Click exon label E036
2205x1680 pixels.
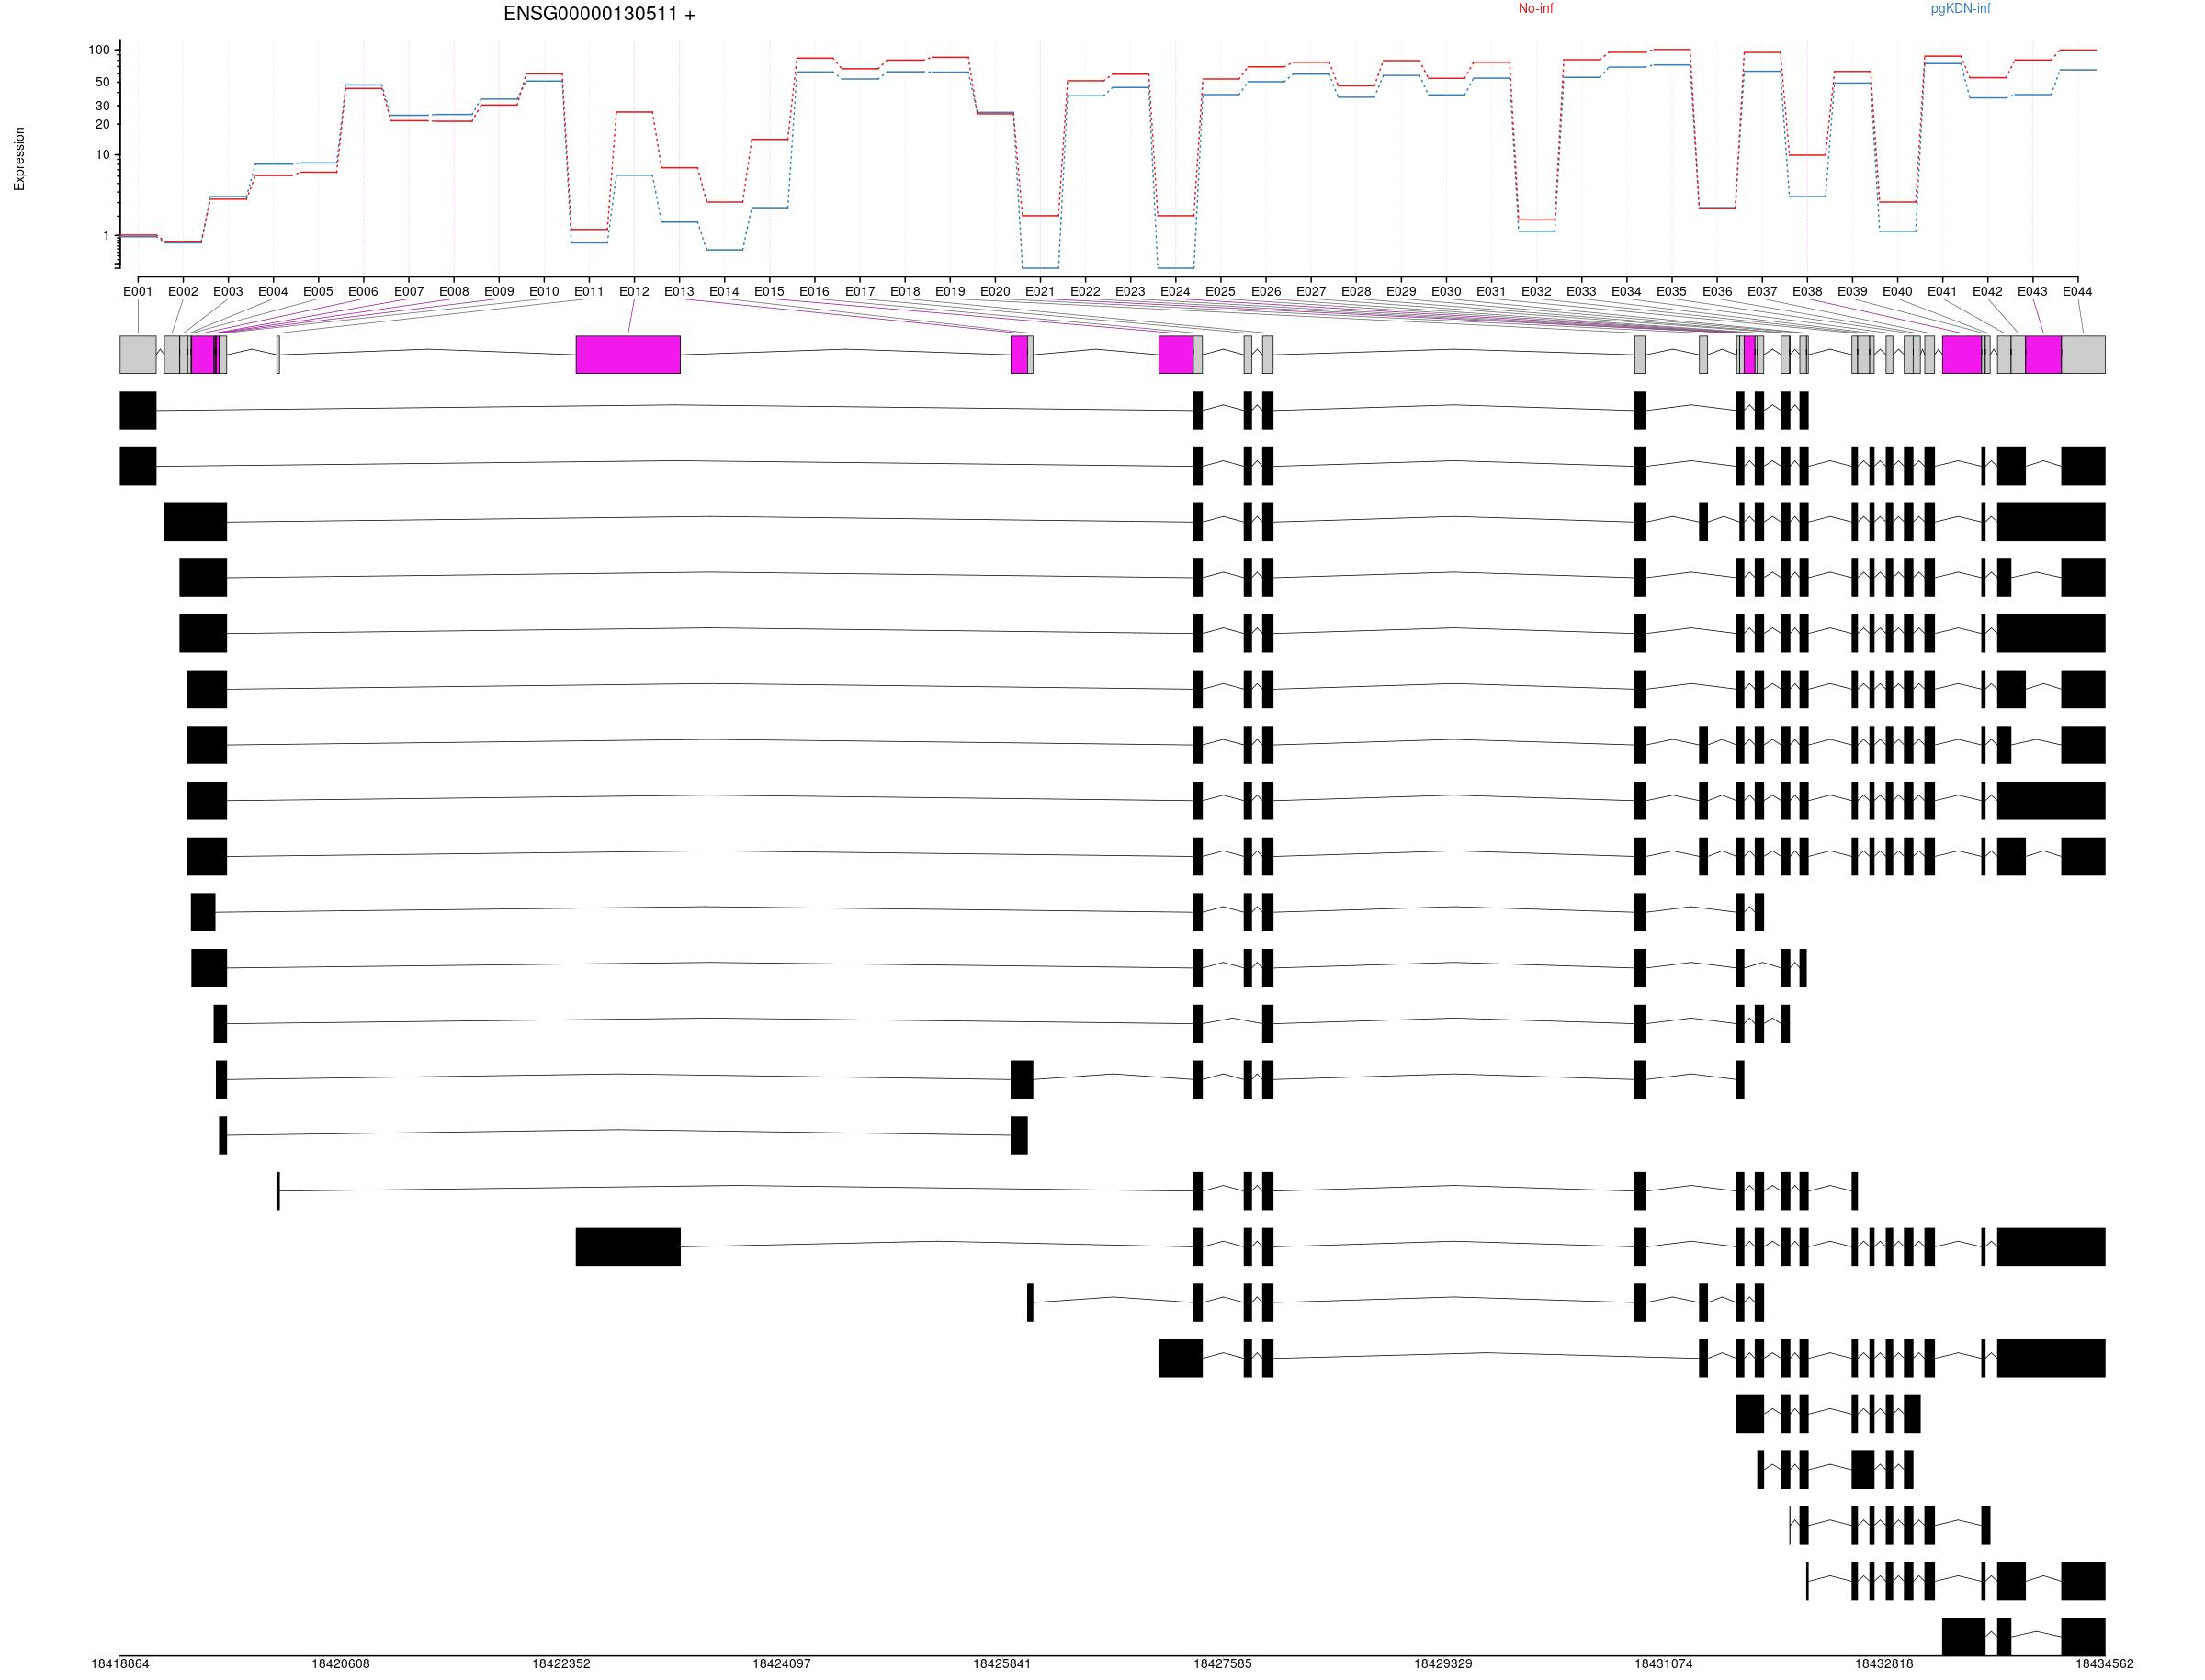(x=1717, y=292)
